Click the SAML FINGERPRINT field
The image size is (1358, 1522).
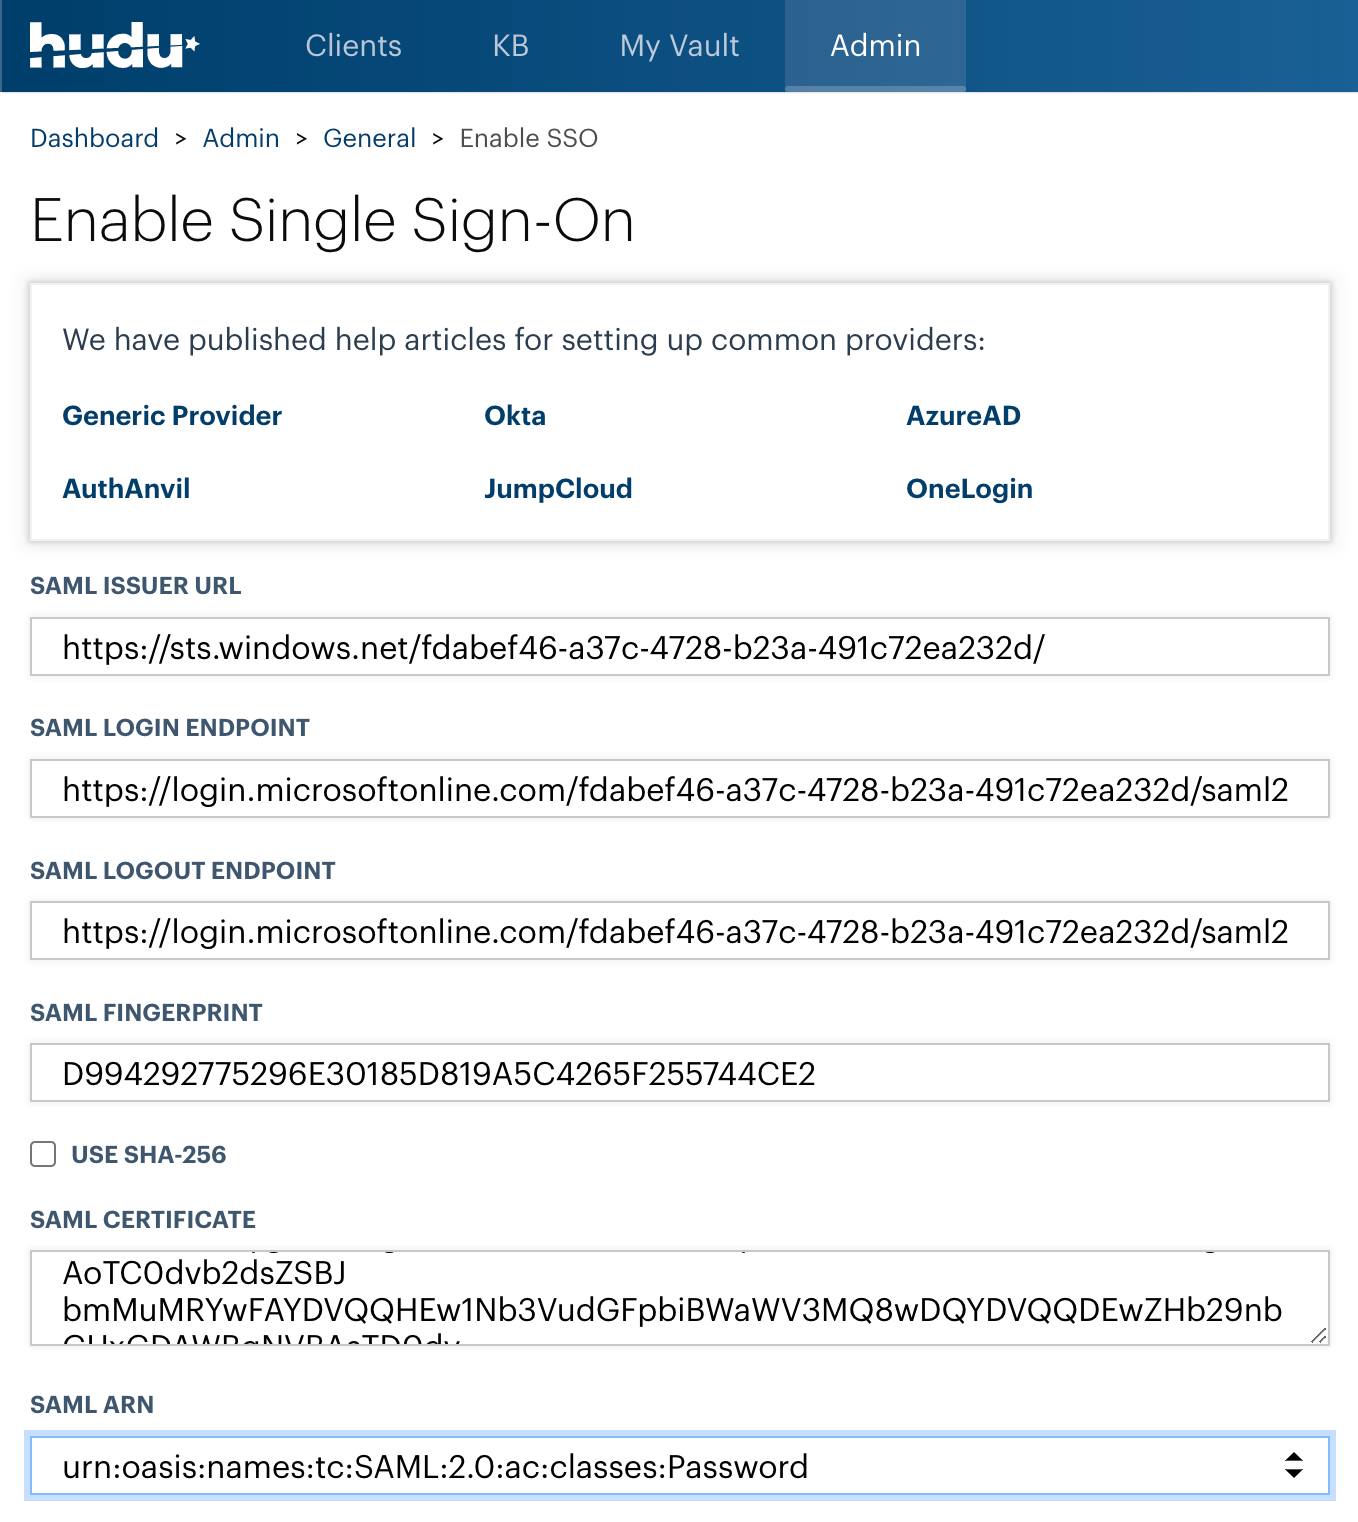[679, 1073]
